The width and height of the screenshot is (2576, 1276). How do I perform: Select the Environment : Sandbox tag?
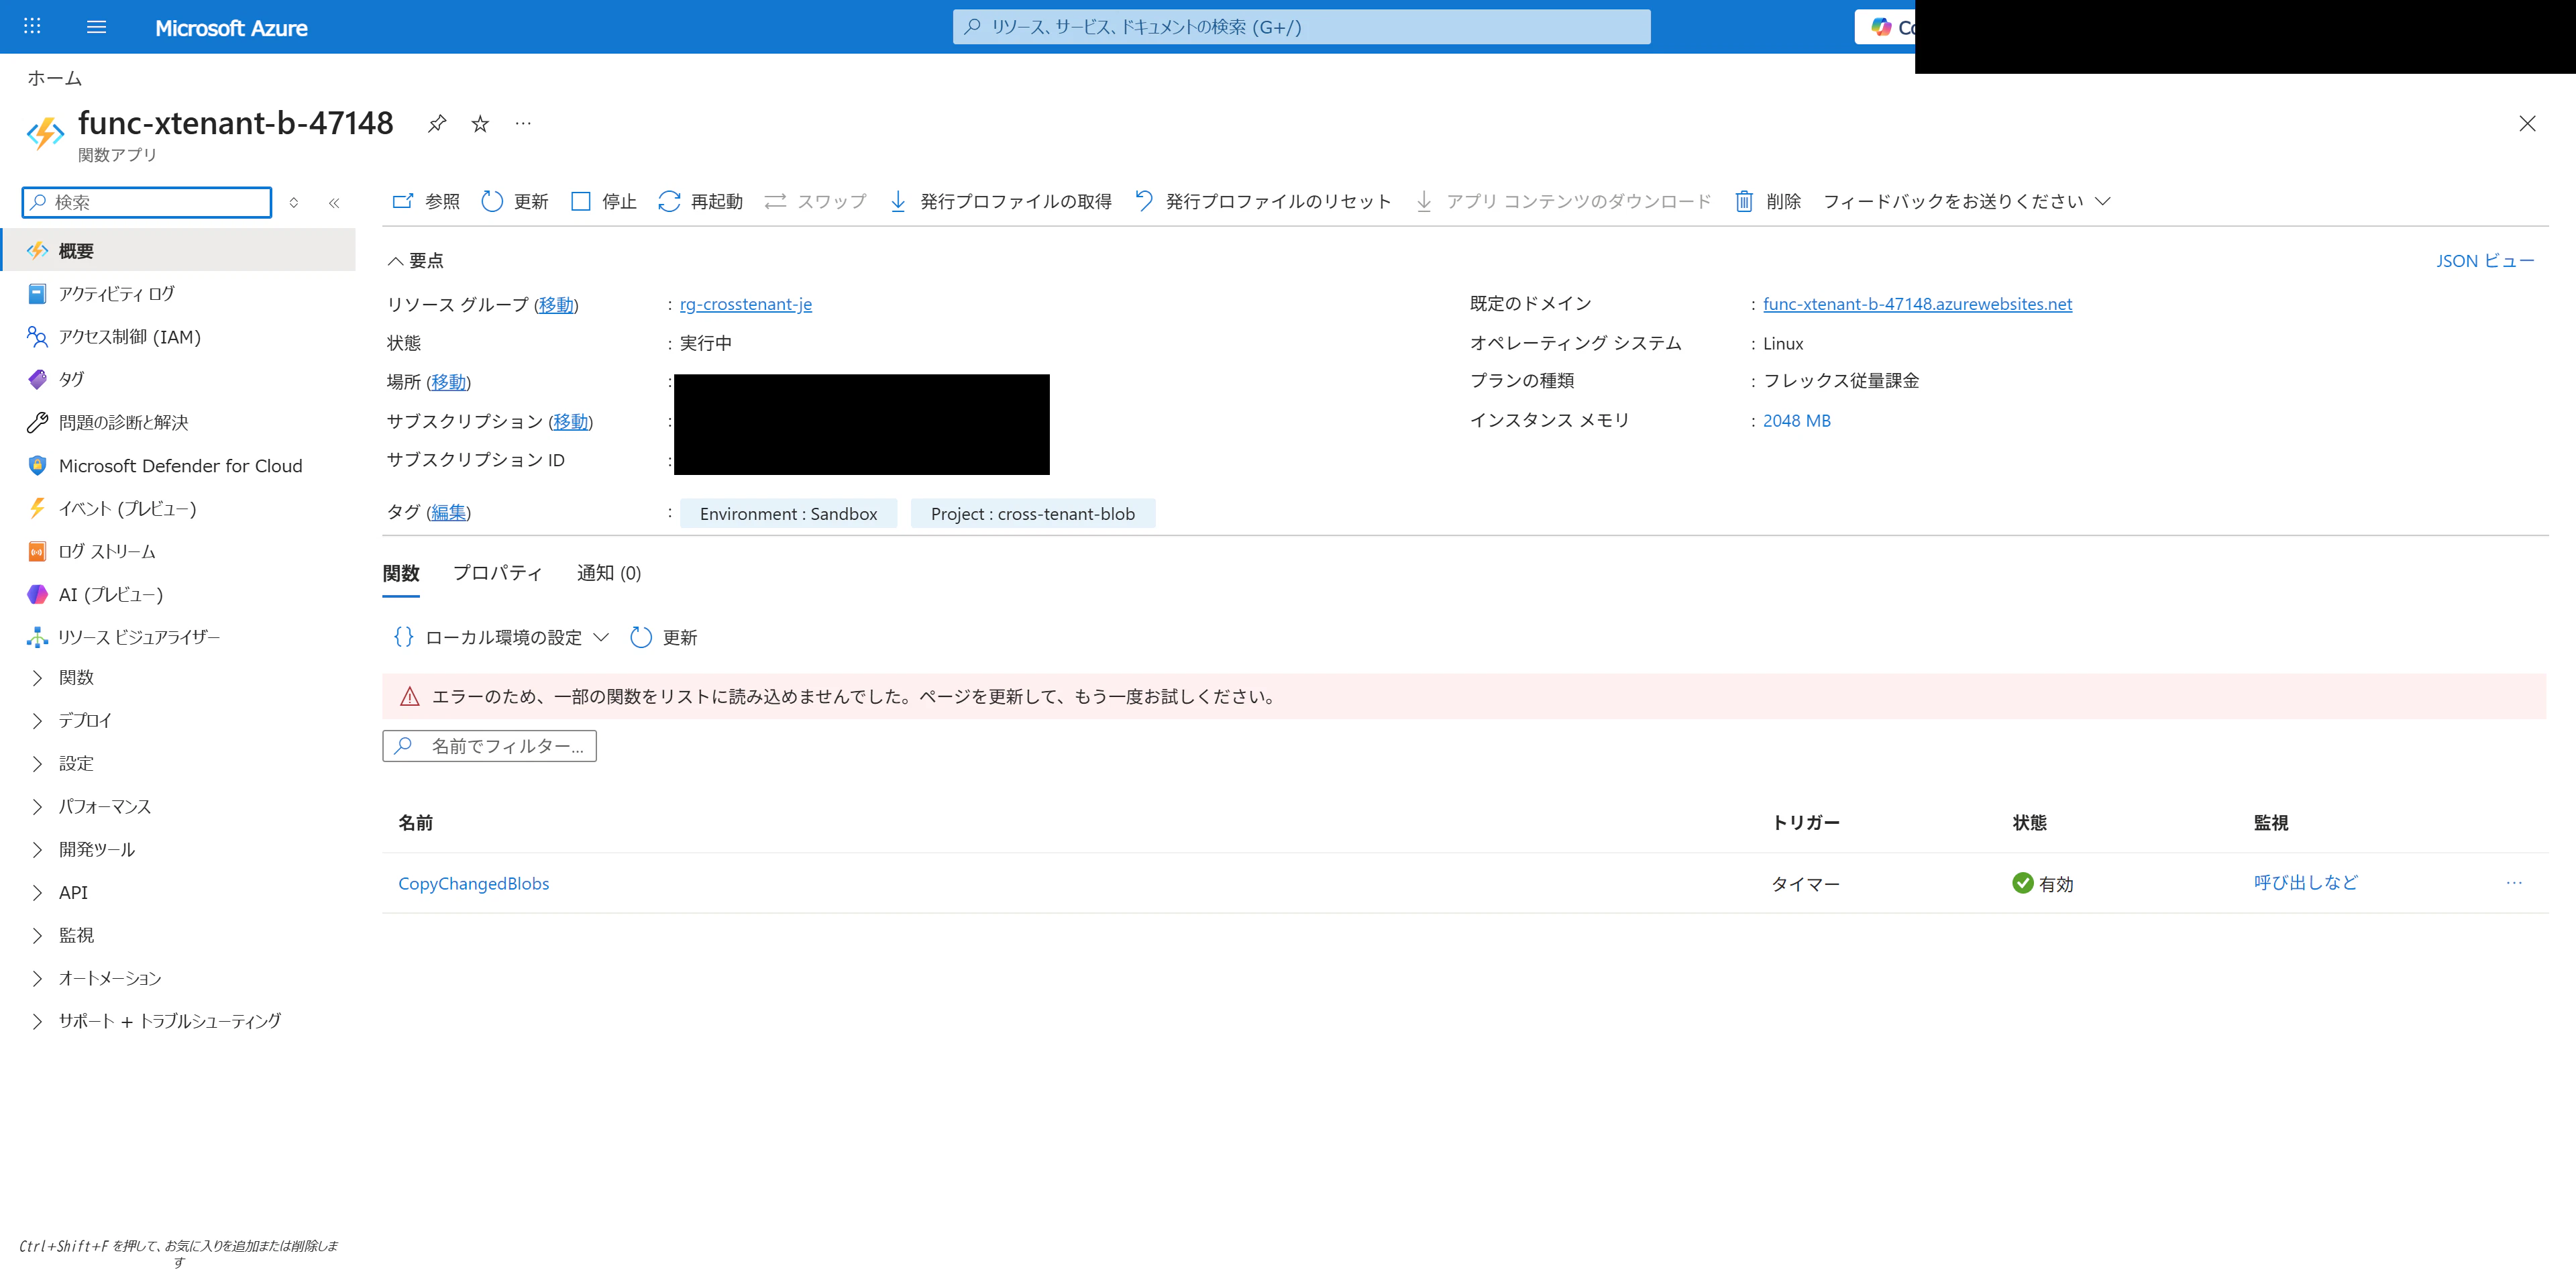click(x=789, y=513)
